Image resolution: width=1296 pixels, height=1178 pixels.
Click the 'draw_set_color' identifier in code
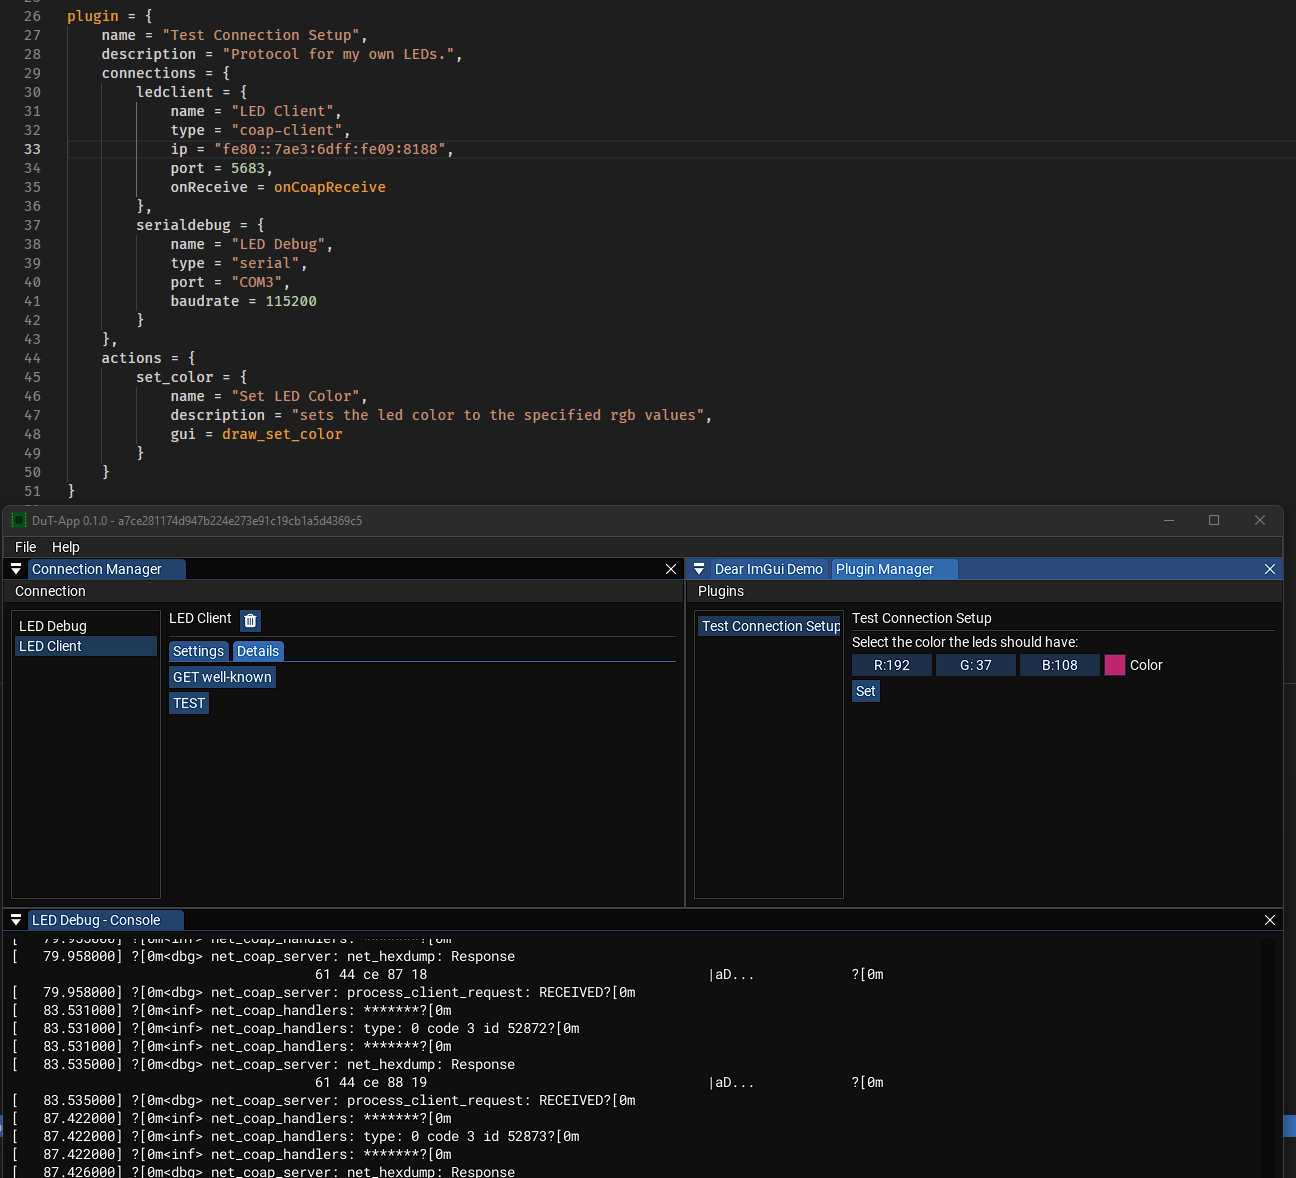(282, 434)
